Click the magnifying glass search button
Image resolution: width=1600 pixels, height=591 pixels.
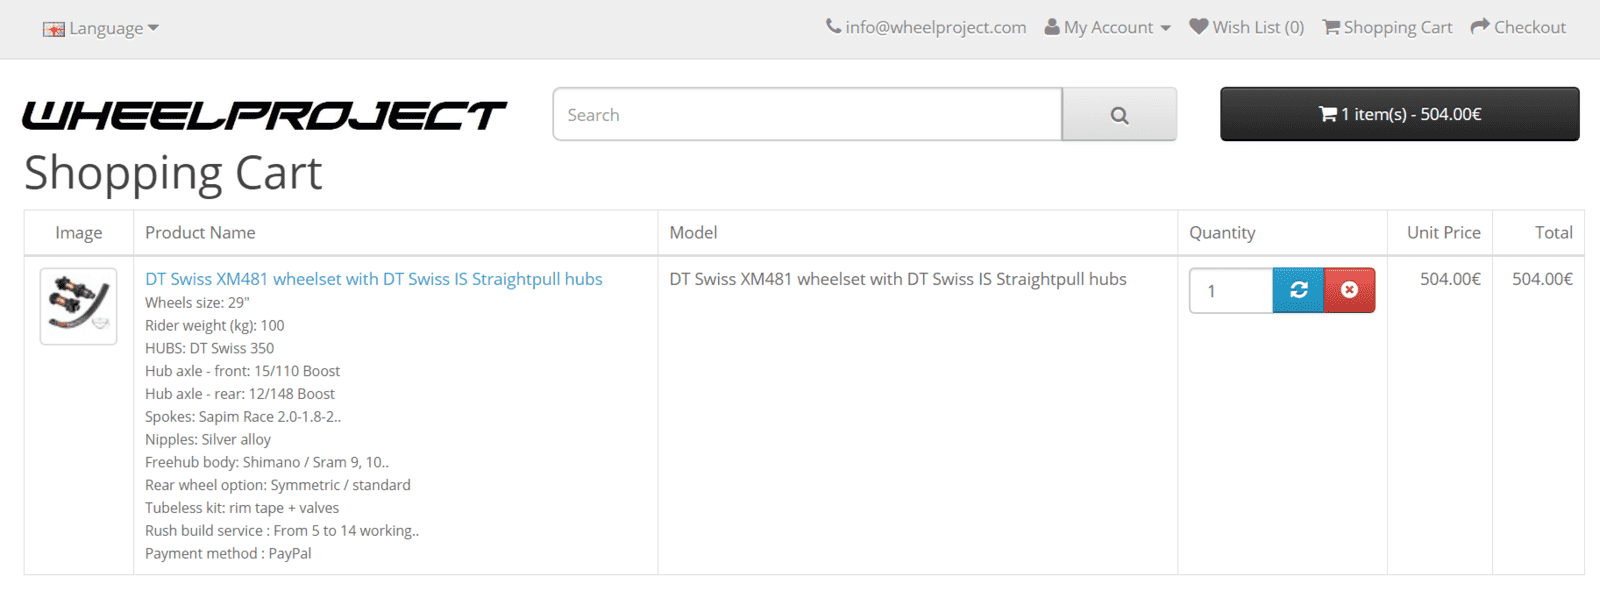click(x=1119, y=115)
